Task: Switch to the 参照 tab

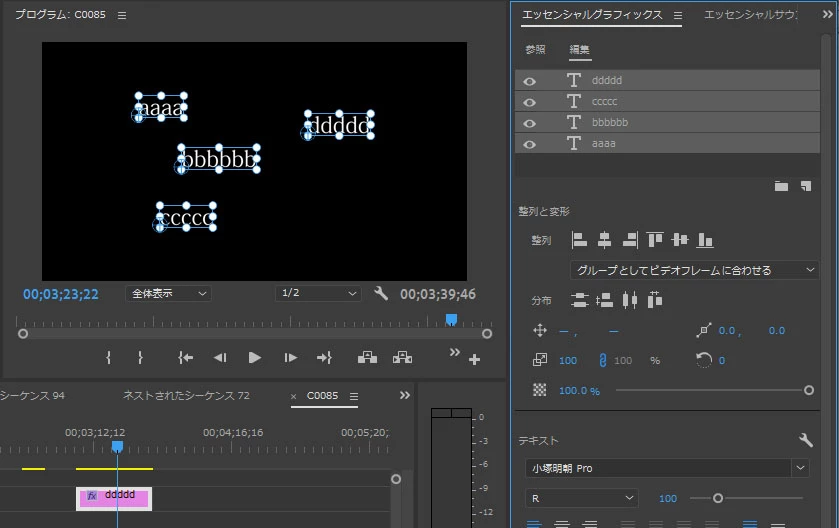Action: (535, 50)
